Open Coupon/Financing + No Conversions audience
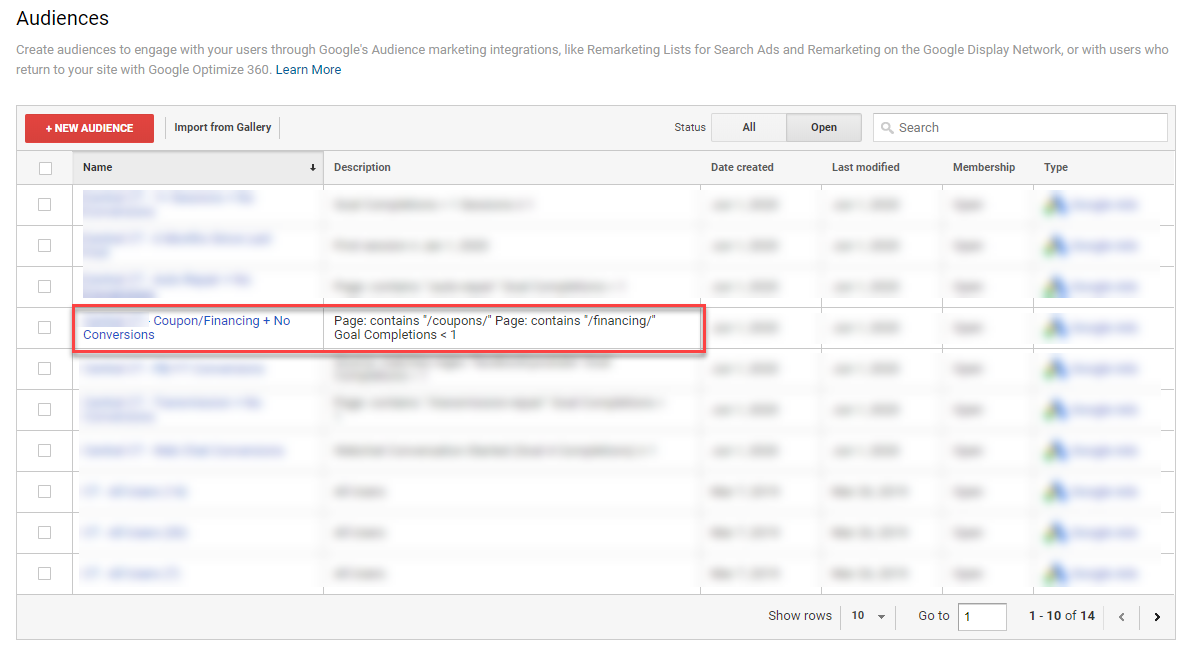The height and width of the screenshot is (656, 1189). [220, 321]
